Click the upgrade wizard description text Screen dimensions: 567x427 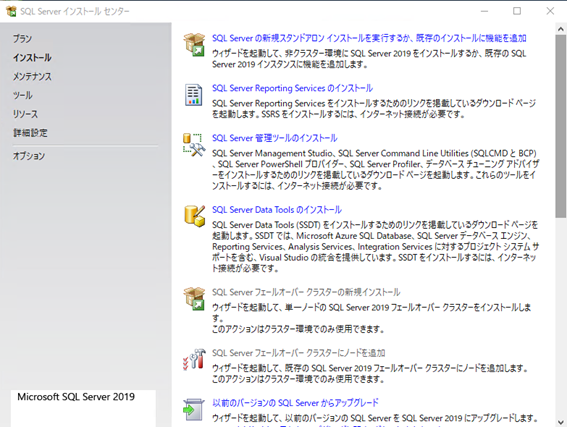pos(375,418)
